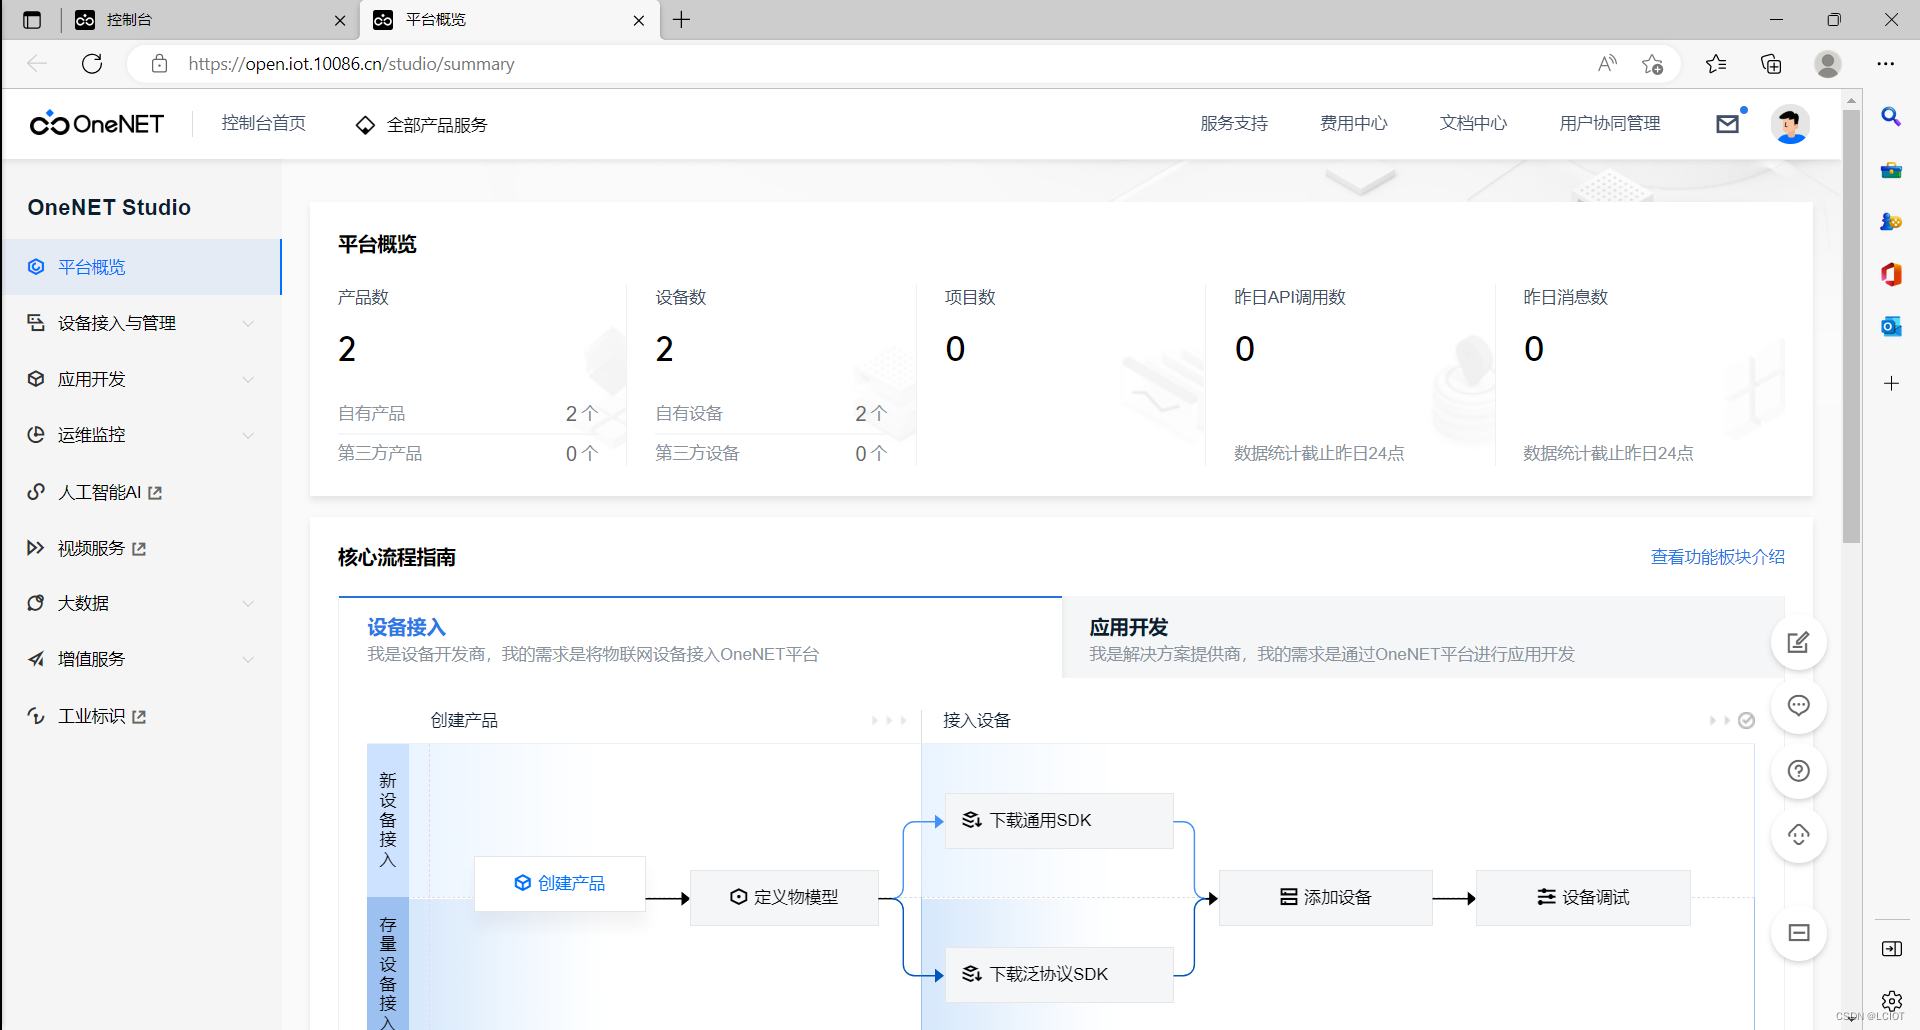Click the 设备调试 flow step
Viewport: 1920px width, 1030px height.
pos(1583,897)
